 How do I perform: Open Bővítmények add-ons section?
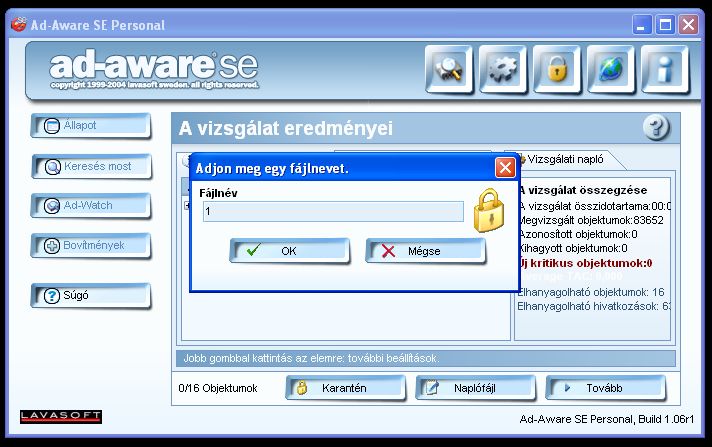click(x=91, y=245)
